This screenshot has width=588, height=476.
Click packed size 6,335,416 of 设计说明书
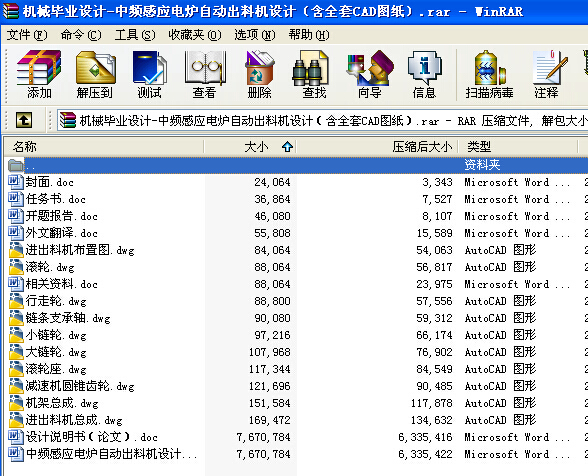(425, 437)
